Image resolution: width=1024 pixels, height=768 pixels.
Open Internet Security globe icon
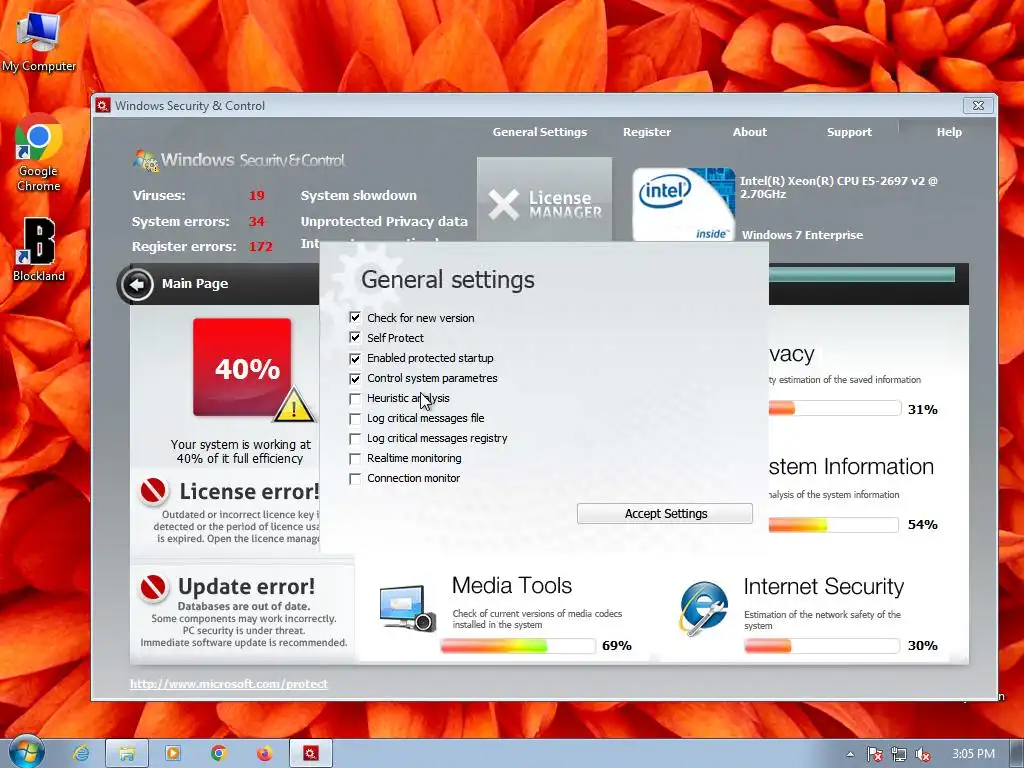[x=703, y=608]
